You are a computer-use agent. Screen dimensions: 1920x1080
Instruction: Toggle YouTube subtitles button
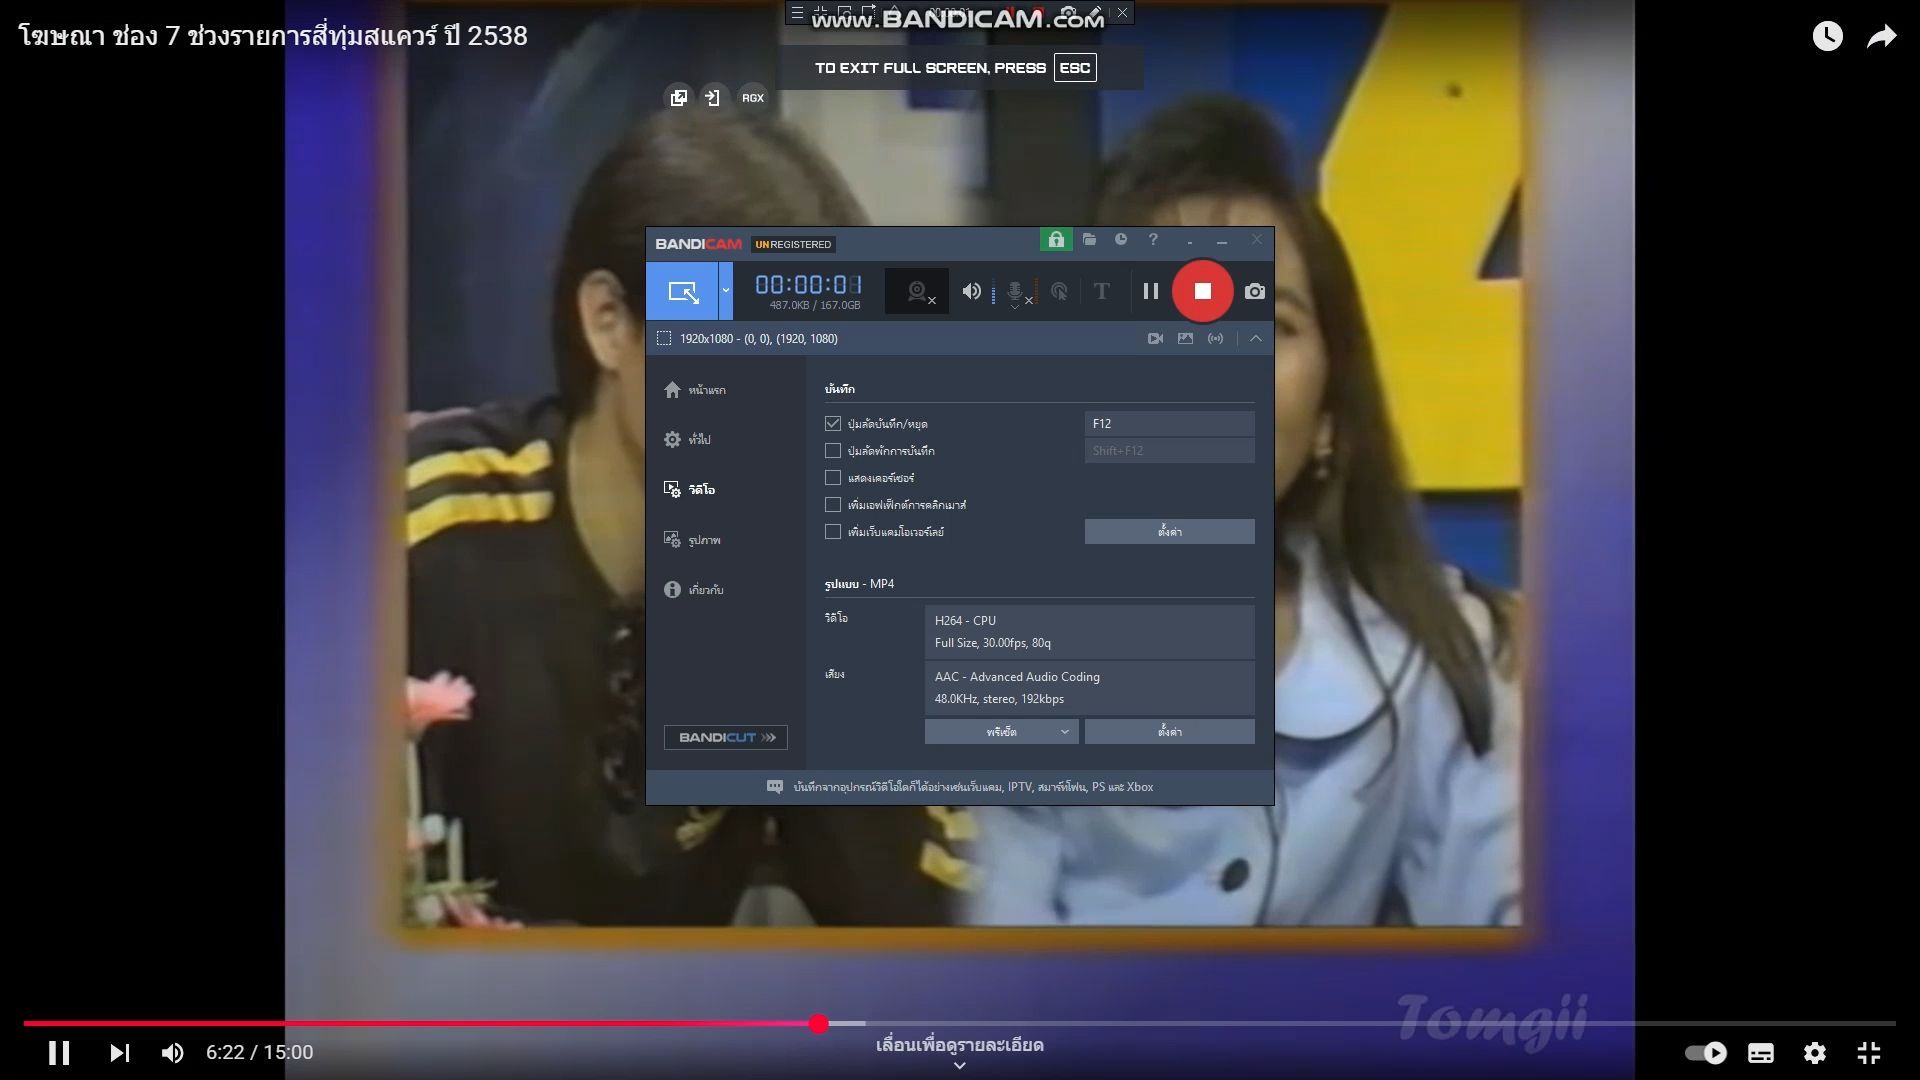[x=1761, y=1052]
